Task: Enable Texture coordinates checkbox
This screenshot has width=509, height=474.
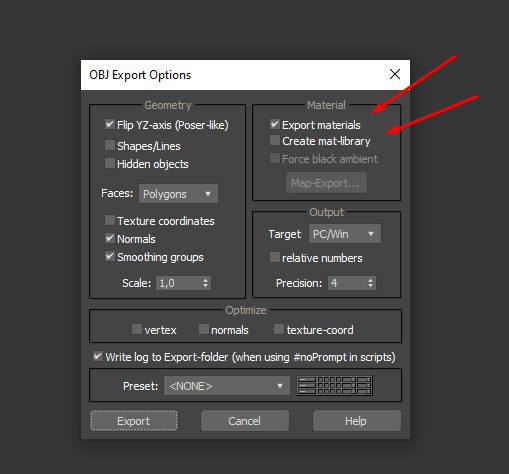Action: (x=110, y=220)
